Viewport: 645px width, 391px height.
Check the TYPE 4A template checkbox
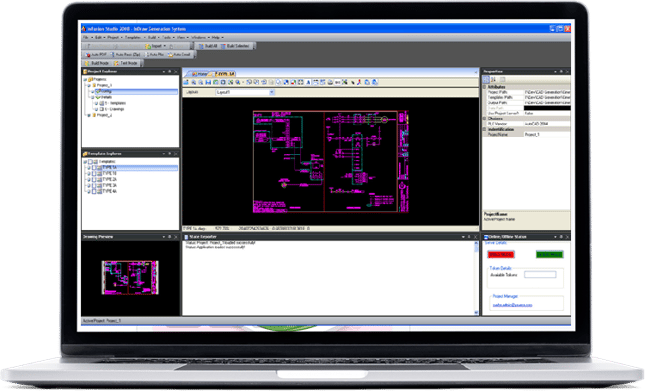[x=94, y=191]
